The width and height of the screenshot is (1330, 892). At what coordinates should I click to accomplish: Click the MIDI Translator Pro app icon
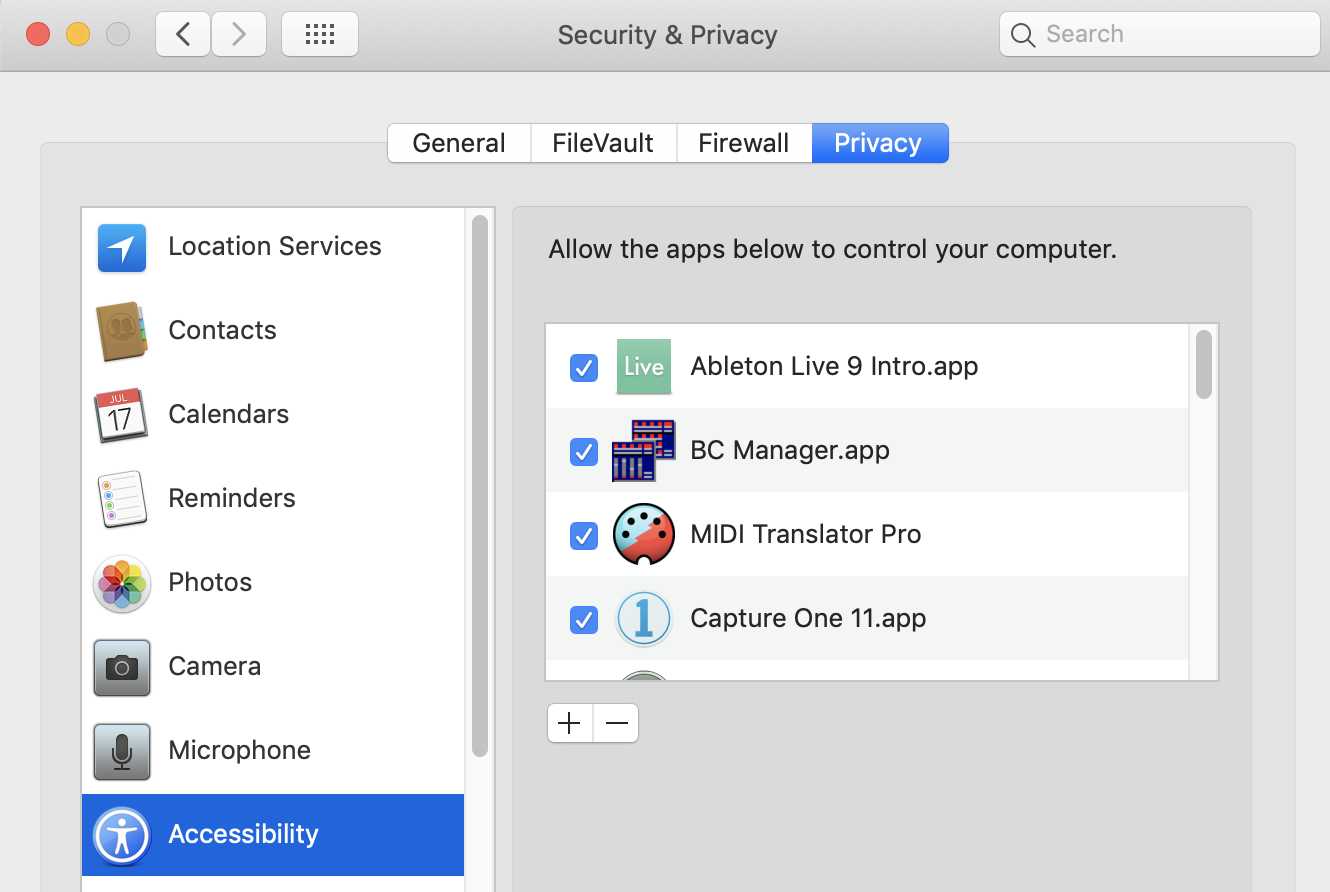click(643, 535)
